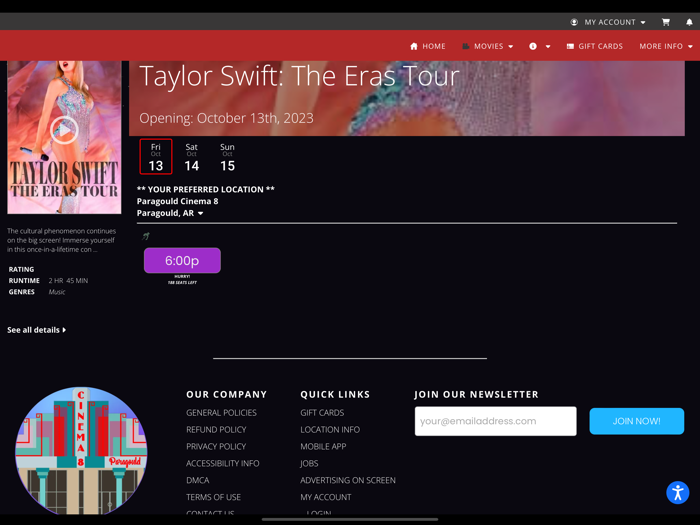Click the My Account user icon
The width and height of the screenshot is (700, 525).
pyautogui.click(x=574, y=22)
